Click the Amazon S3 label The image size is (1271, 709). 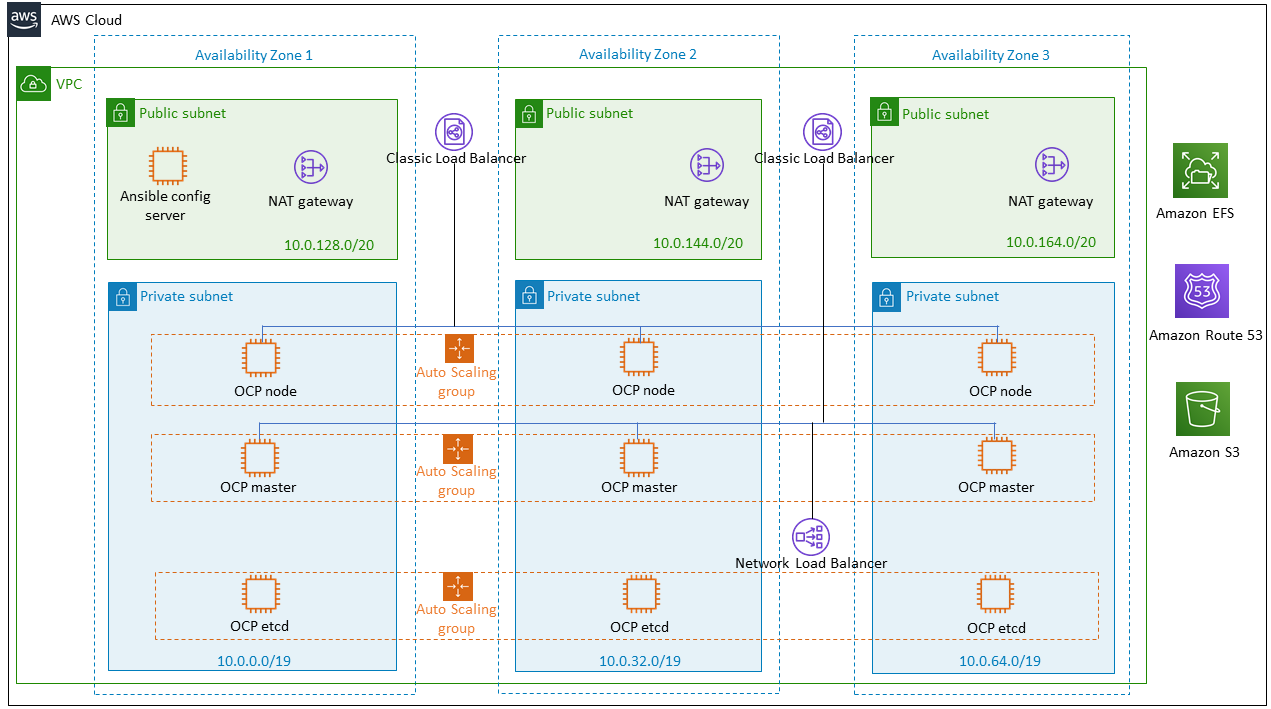pos(1204,452)
